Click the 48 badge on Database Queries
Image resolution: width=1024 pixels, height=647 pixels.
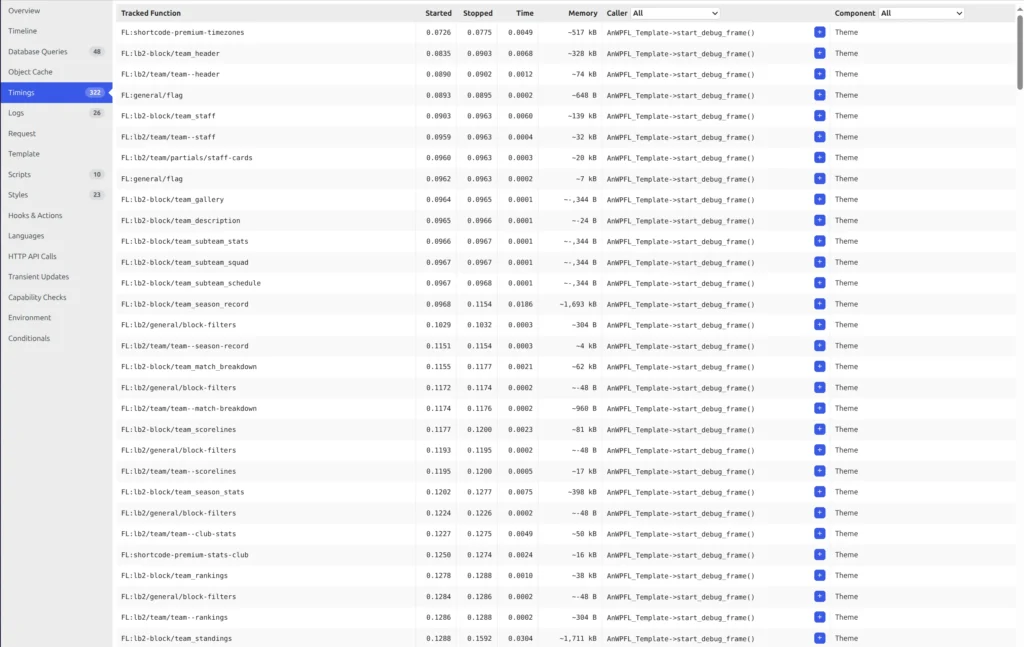pyautogui.click(x=97, y=52)
